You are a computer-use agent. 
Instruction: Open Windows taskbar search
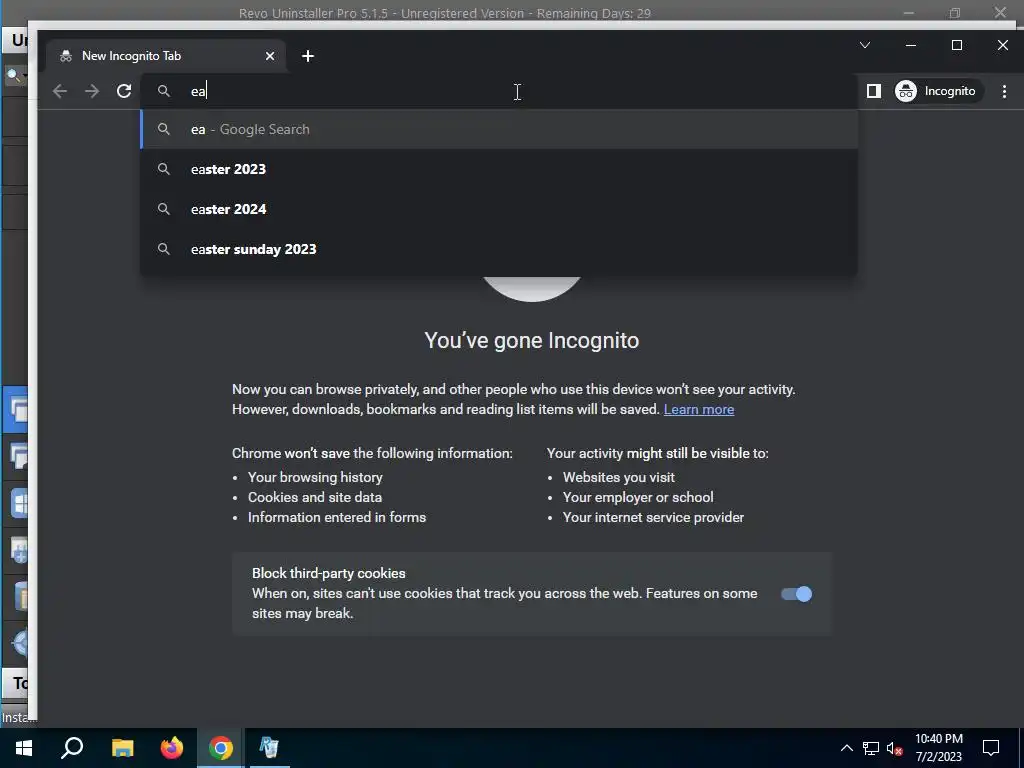(x=72, y=748)
